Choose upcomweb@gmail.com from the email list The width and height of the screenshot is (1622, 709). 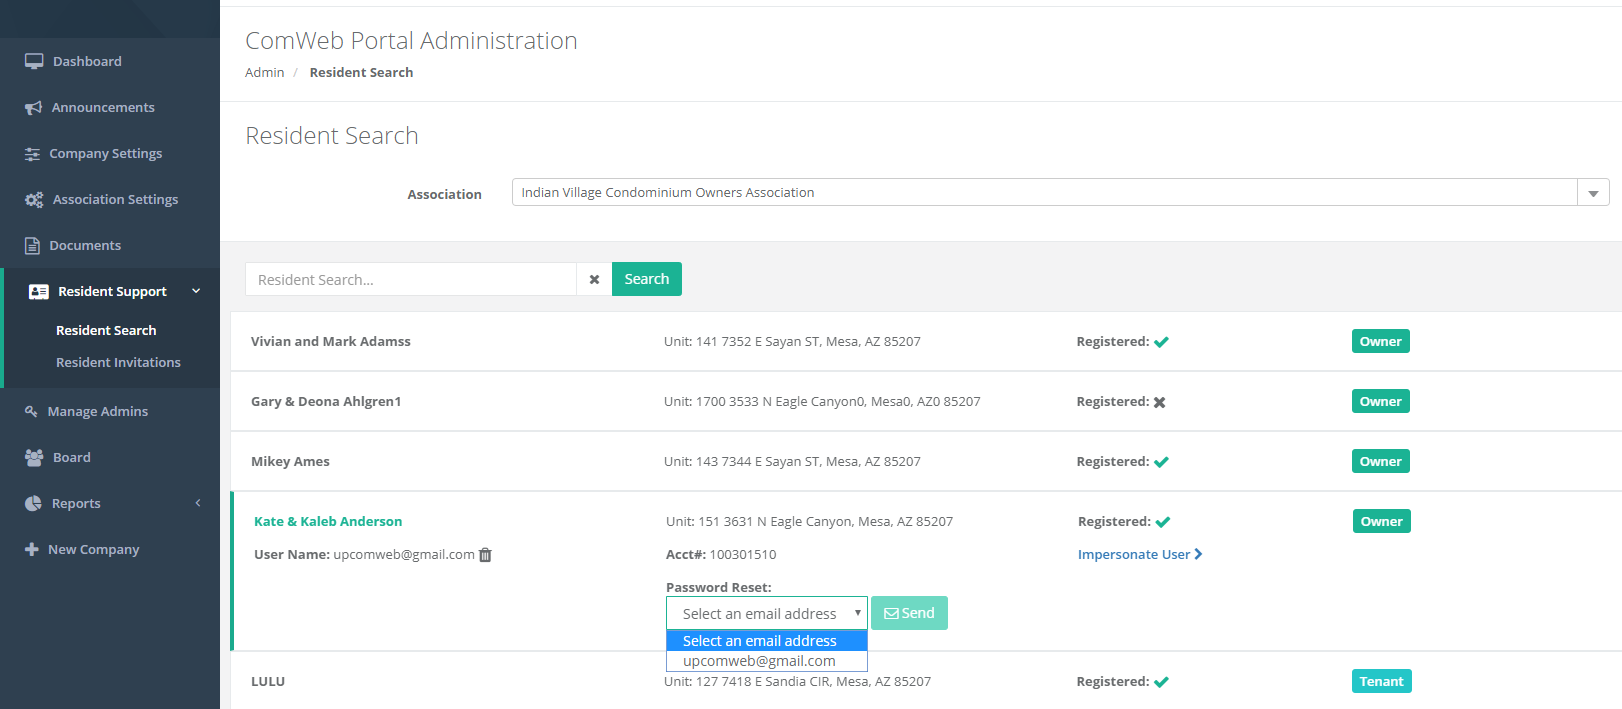pyautogui.click(x=759, y=661)
